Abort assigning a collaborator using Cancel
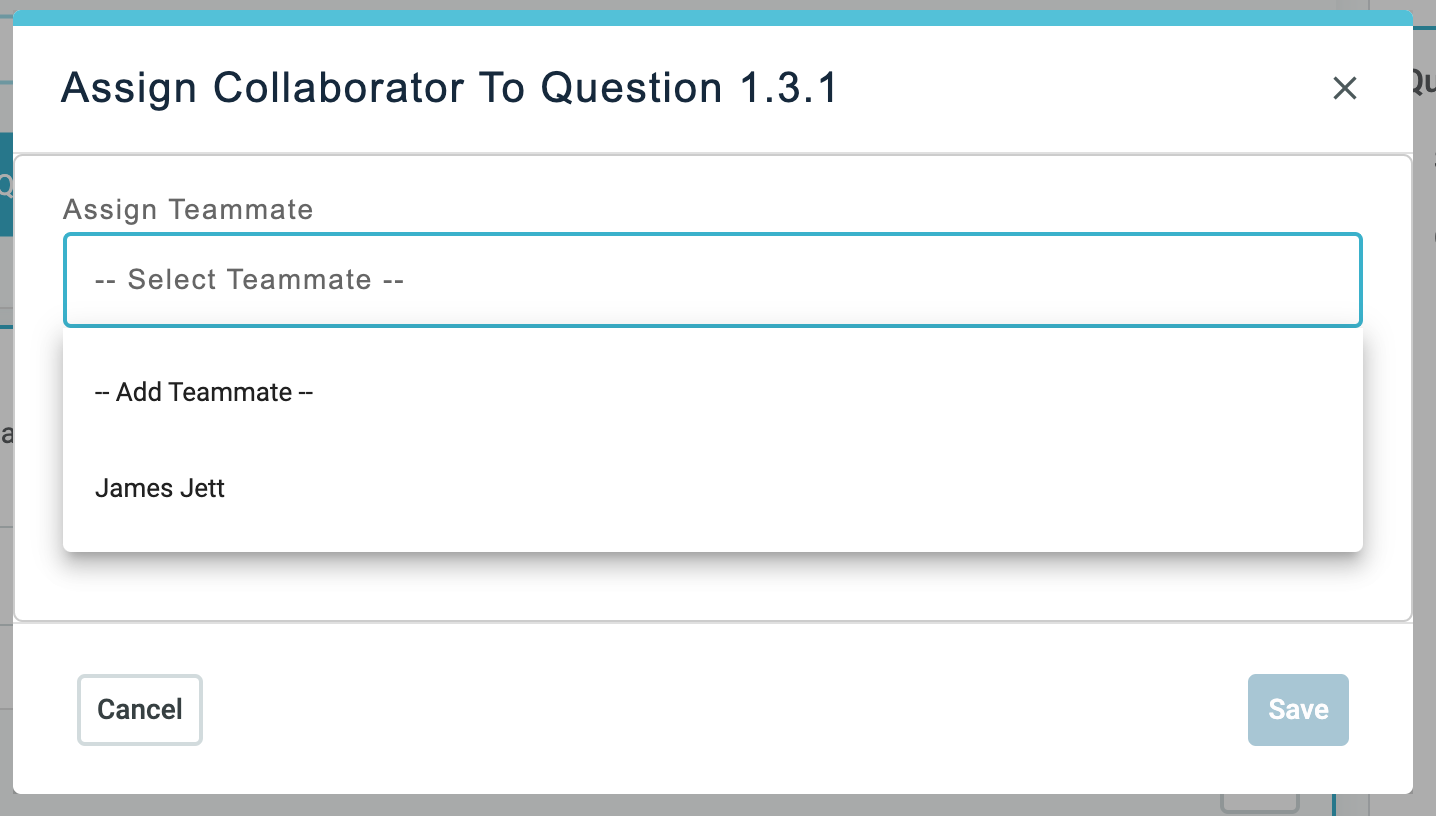 coord(139,709)
